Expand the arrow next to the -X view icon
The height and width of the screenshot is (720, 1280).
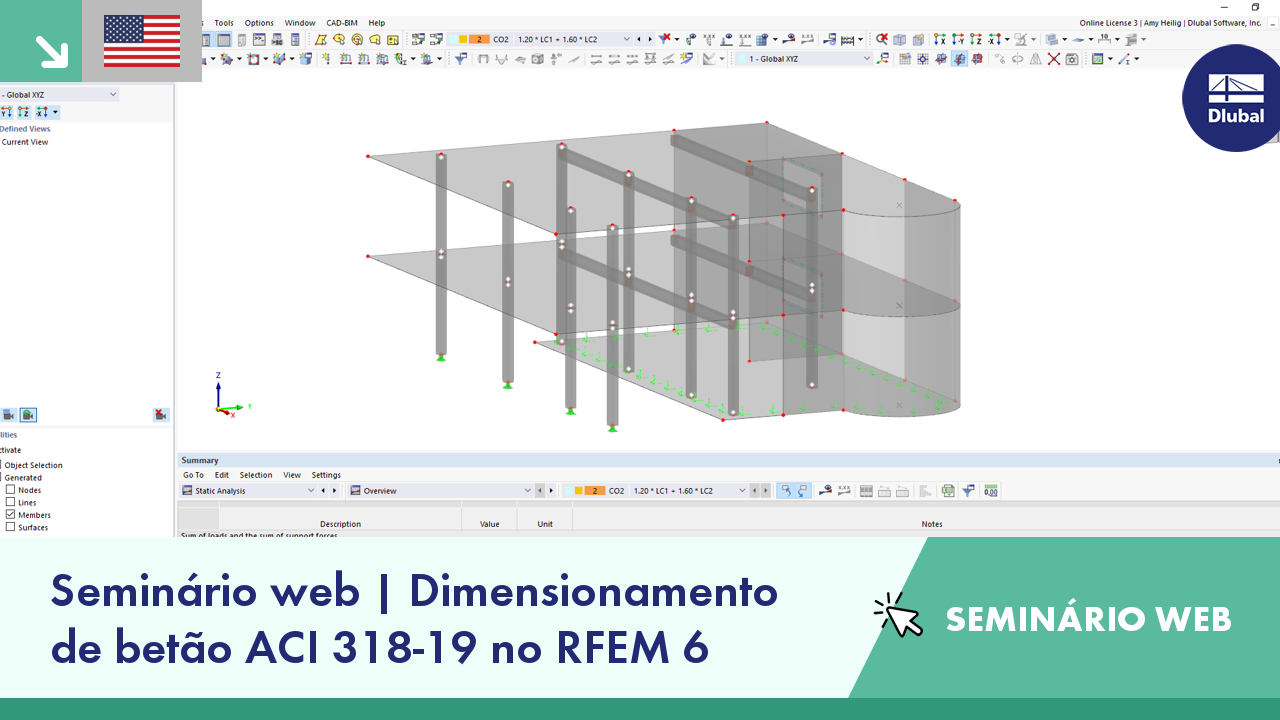pos(1006,40)
